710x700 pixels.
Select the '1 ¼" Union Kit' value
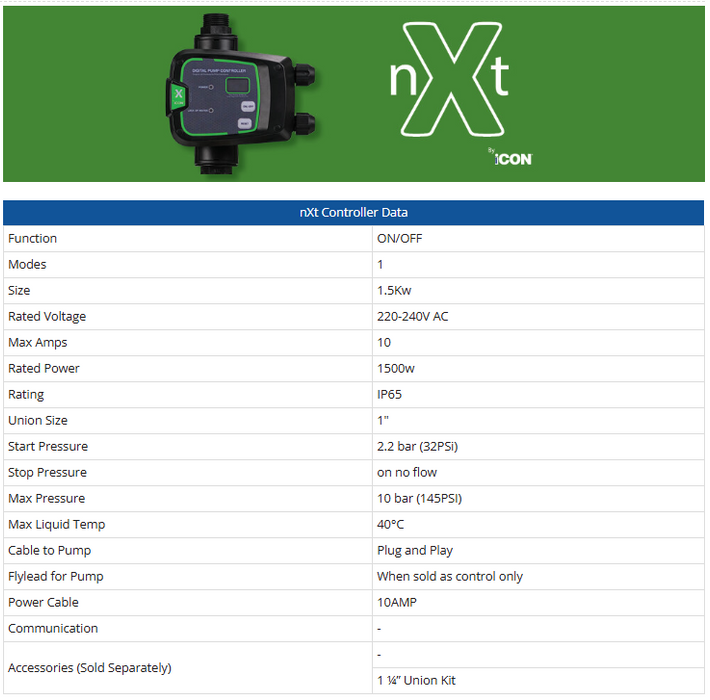(416, 681)
